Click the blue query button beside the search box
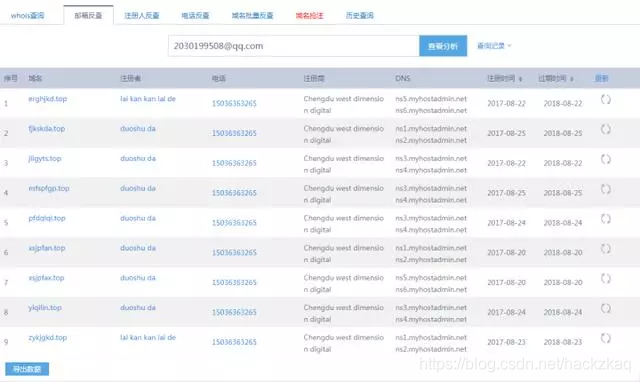 tap(443, 46)
